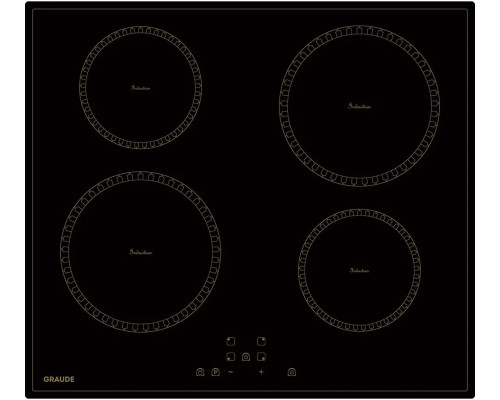500x400 pixels.
Task: Decrease heat with the minus control
Action: (231, 372)
